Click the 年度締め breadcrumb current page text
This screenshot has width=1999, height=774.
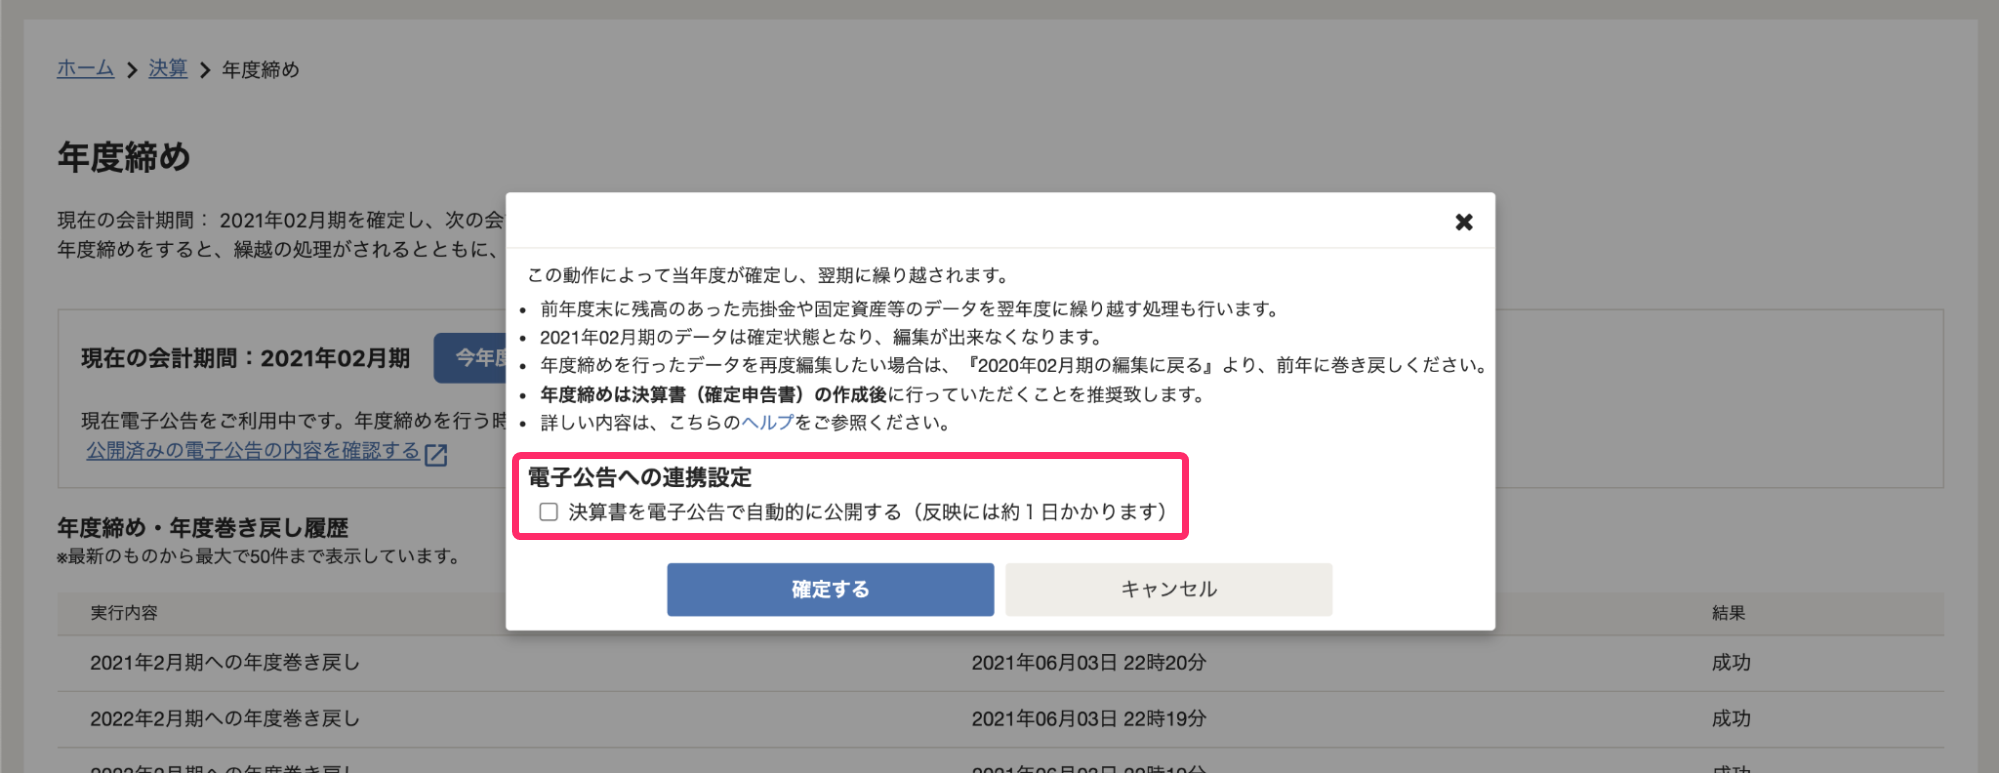(x=260, y=69)
